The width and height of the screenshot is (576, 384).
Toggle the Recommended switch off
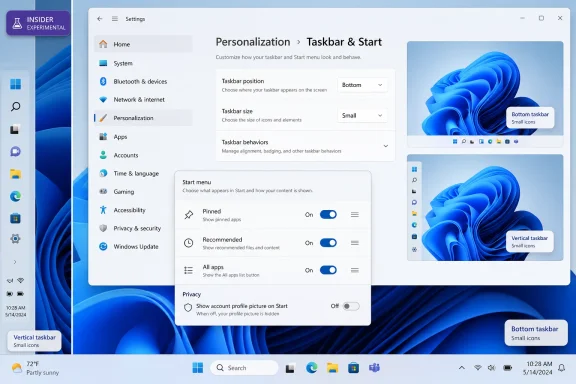[x=328, y=243]
